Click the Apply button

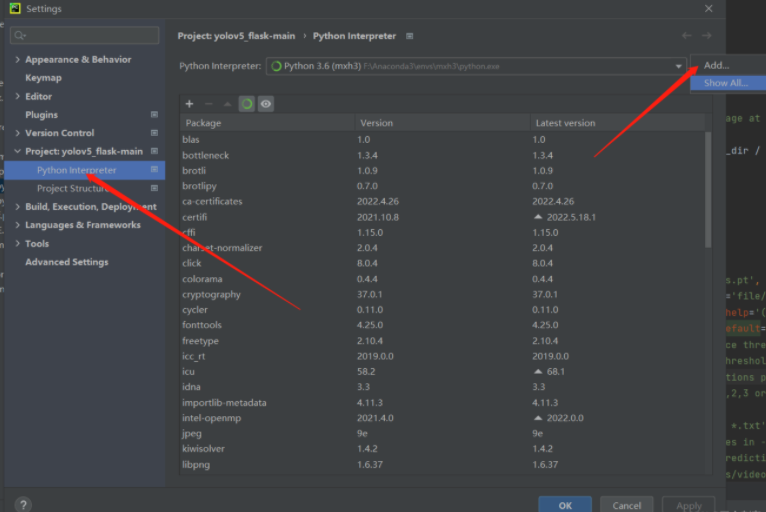pyautogui.click(x=689, y=505)
